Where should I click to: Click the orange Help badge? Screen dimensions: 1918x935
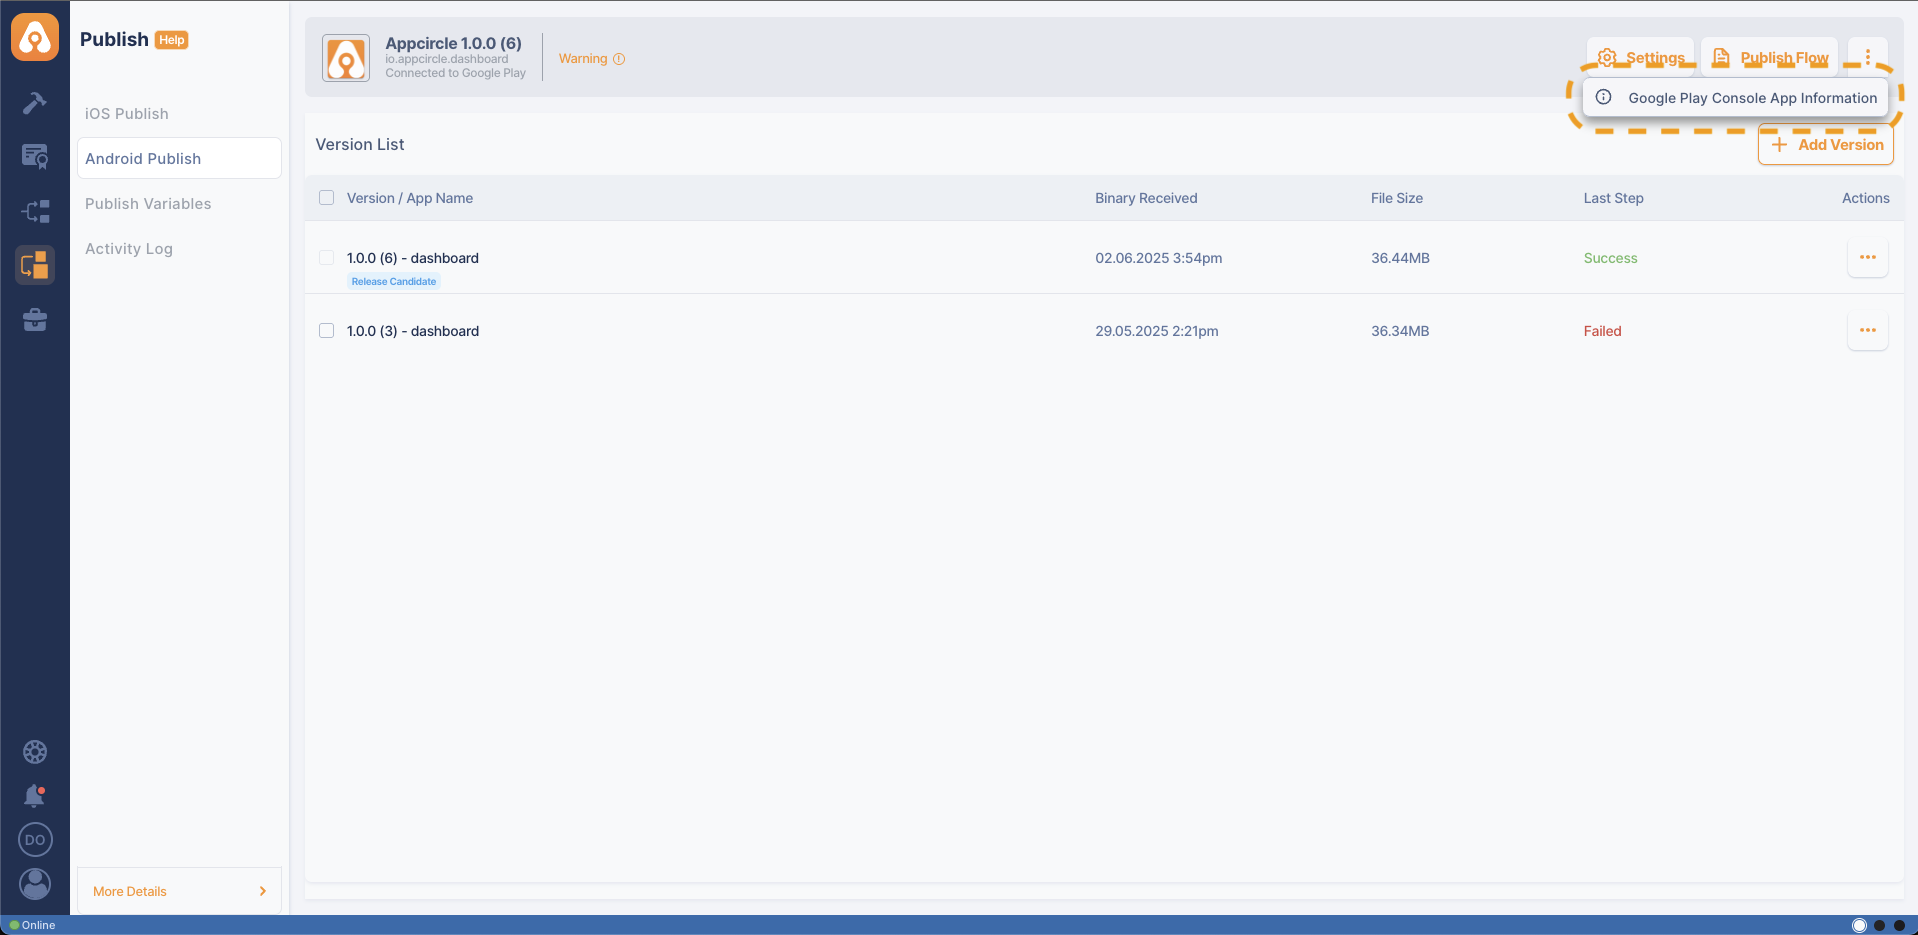[172, 40]
